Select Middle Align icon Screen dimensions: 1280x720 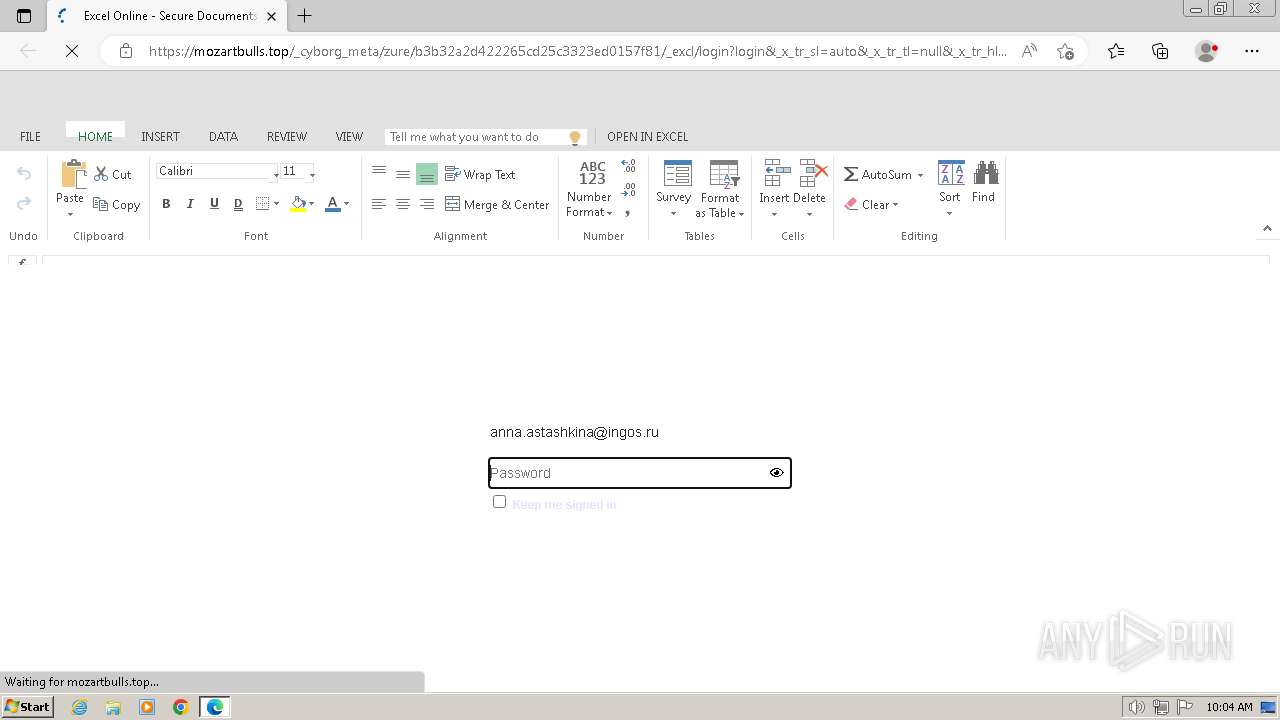click(x=403, y=174)
